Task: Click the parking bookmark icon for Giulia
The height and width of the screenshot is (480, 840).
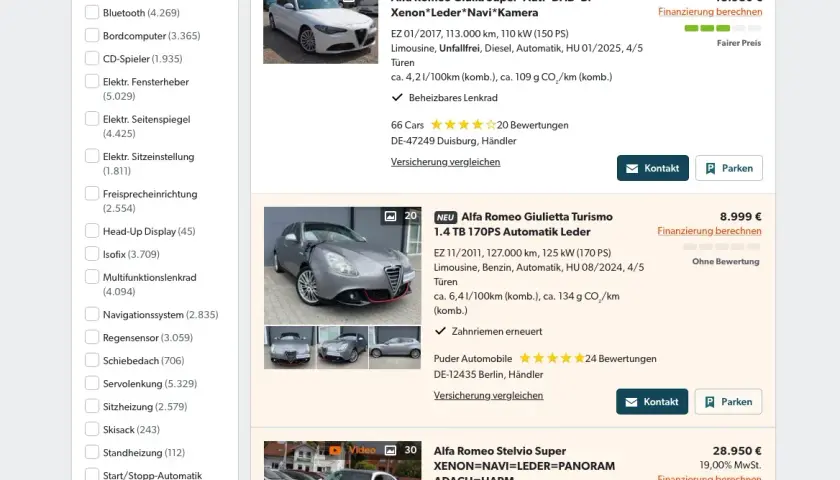Action: (x=710, y=169)
